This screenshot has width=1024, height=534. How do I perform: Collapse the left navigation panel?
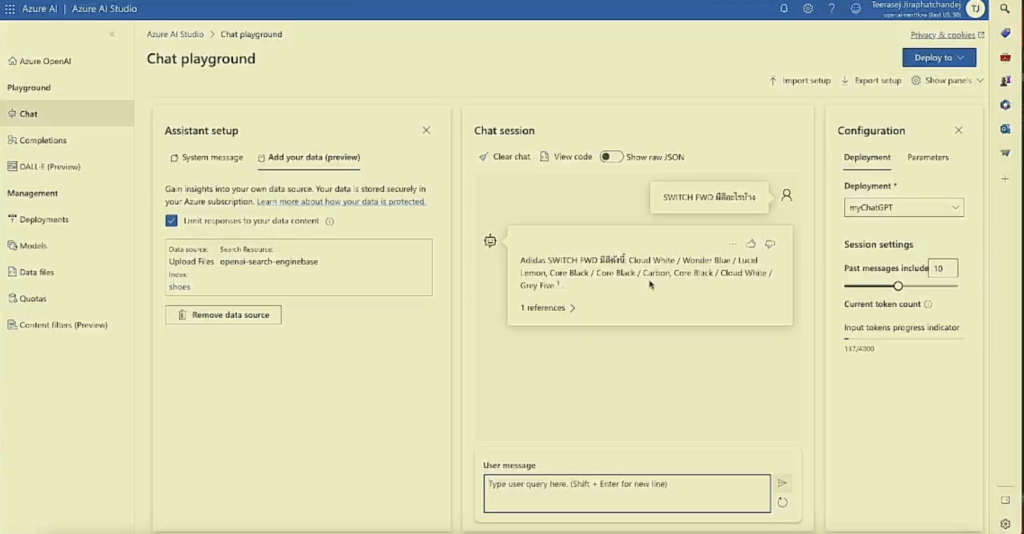tap(112, 34)
